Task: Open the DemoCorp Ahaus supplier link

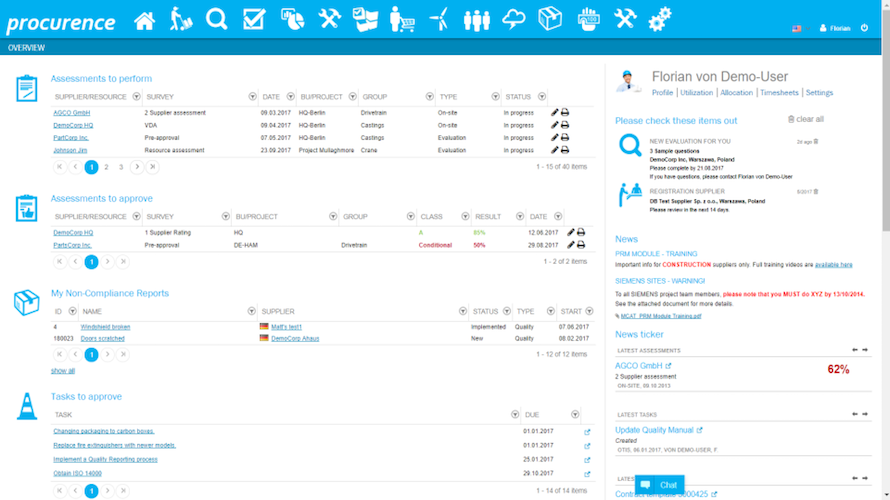Action: click(295, 338)
